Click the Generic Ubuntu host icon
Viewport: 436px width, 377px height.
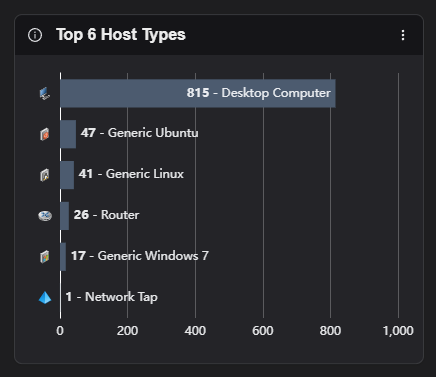tap(45, 134)
